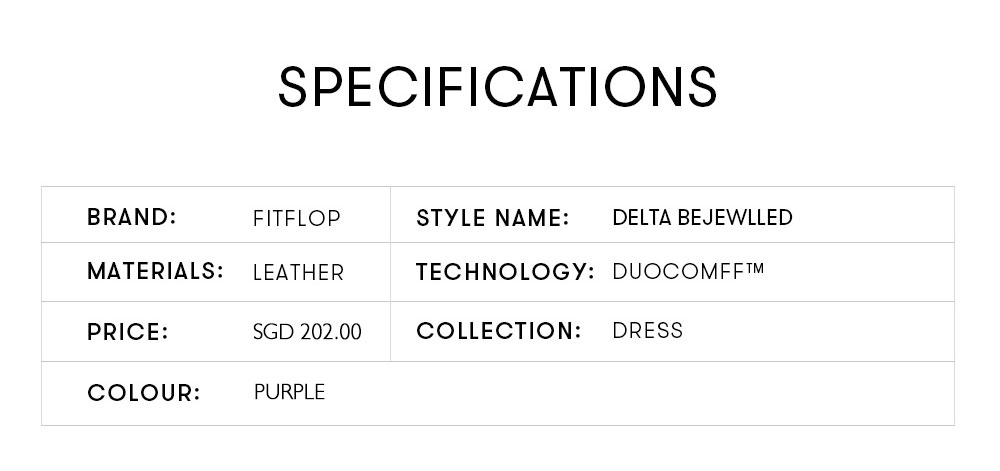Select the PRICE: label

click(128, 332)
